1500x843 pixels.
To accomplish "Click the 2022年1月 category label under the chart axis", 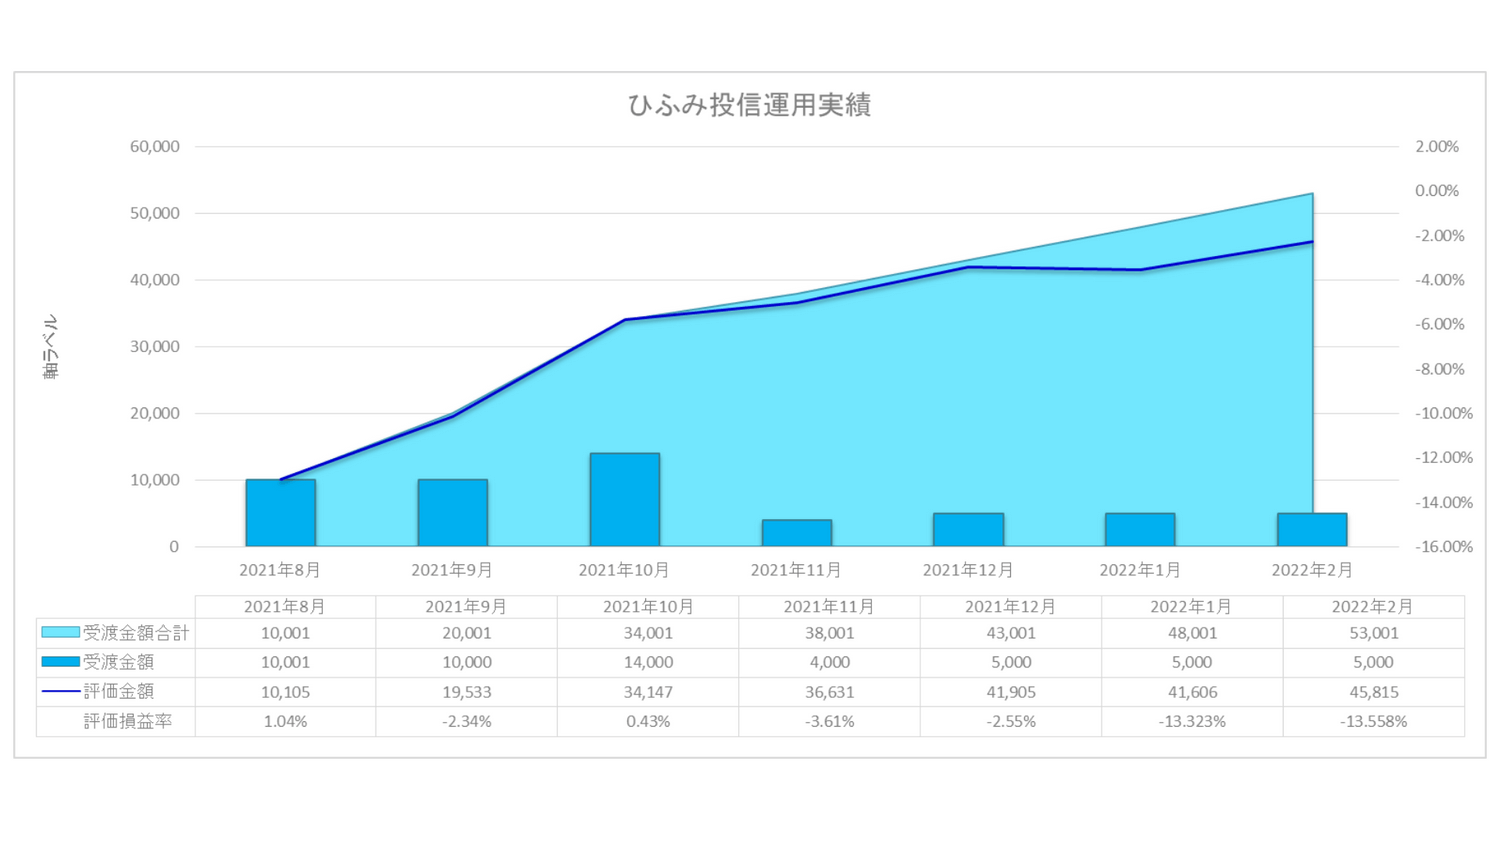I will (1140, 570).
